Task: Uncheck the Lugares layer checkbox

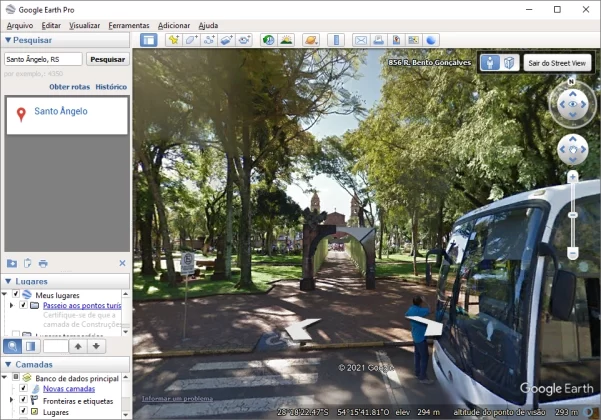Action: click(23, 410)
